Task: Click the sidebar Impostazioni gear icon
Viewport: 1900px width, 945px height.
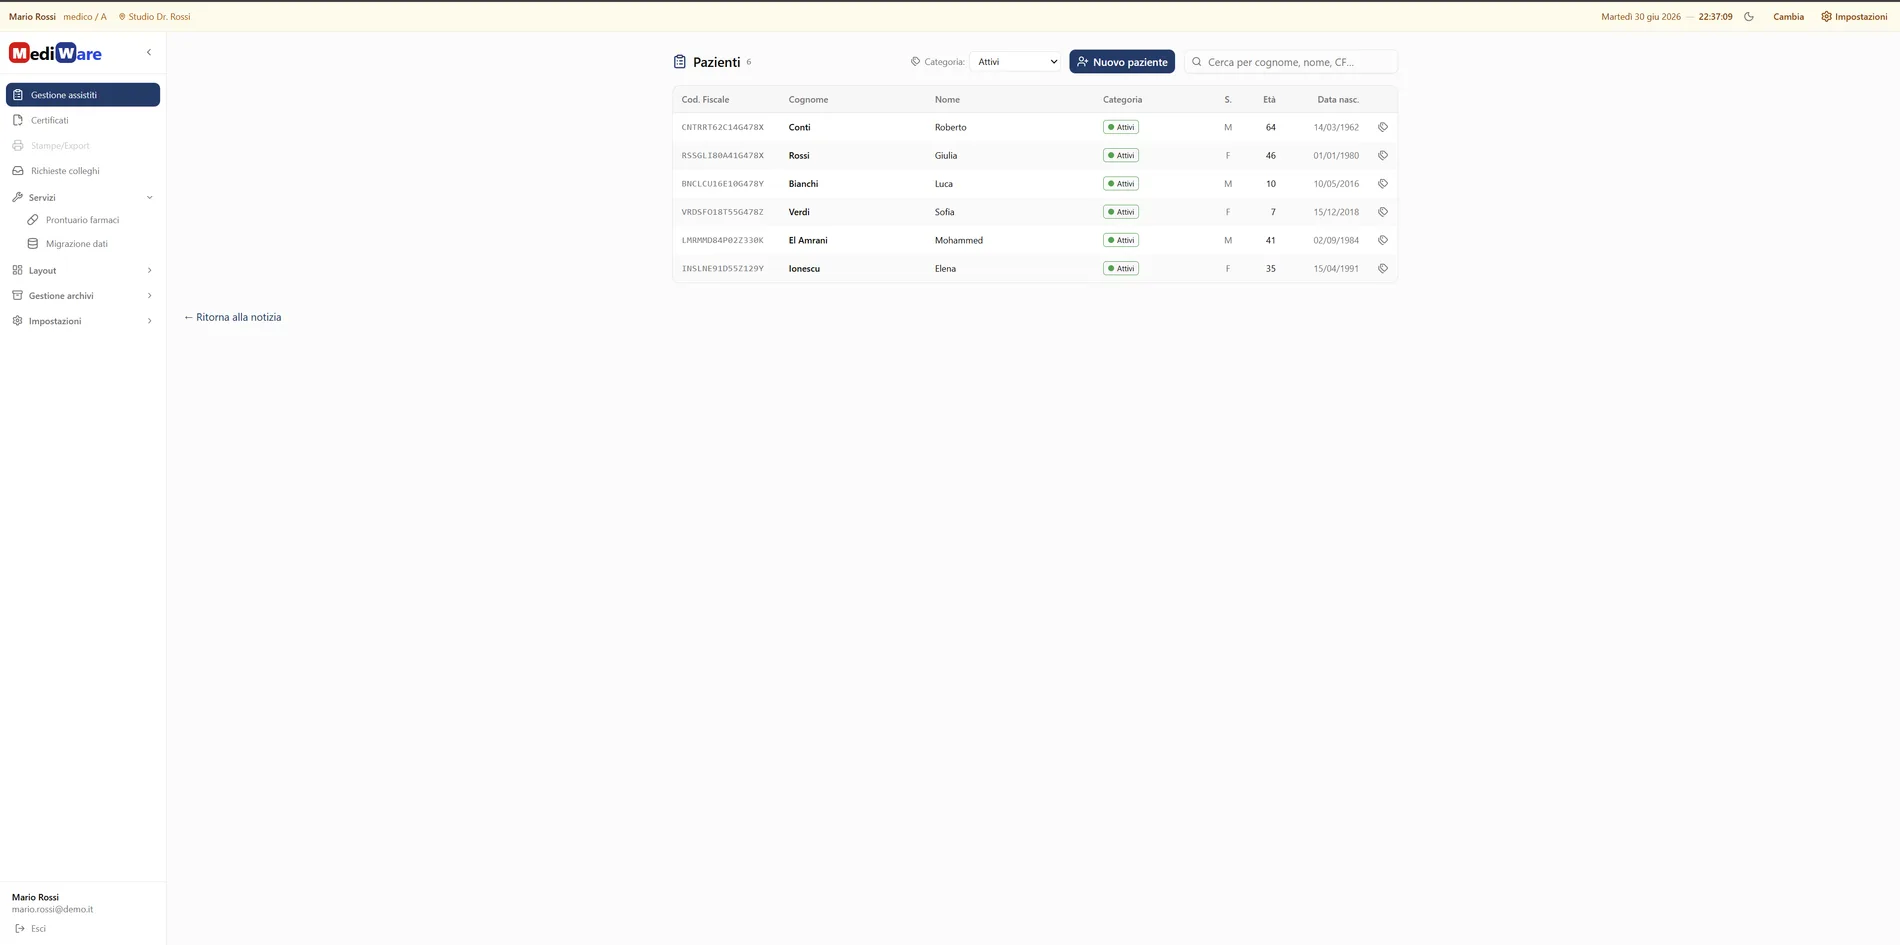Action: (17, 321)
